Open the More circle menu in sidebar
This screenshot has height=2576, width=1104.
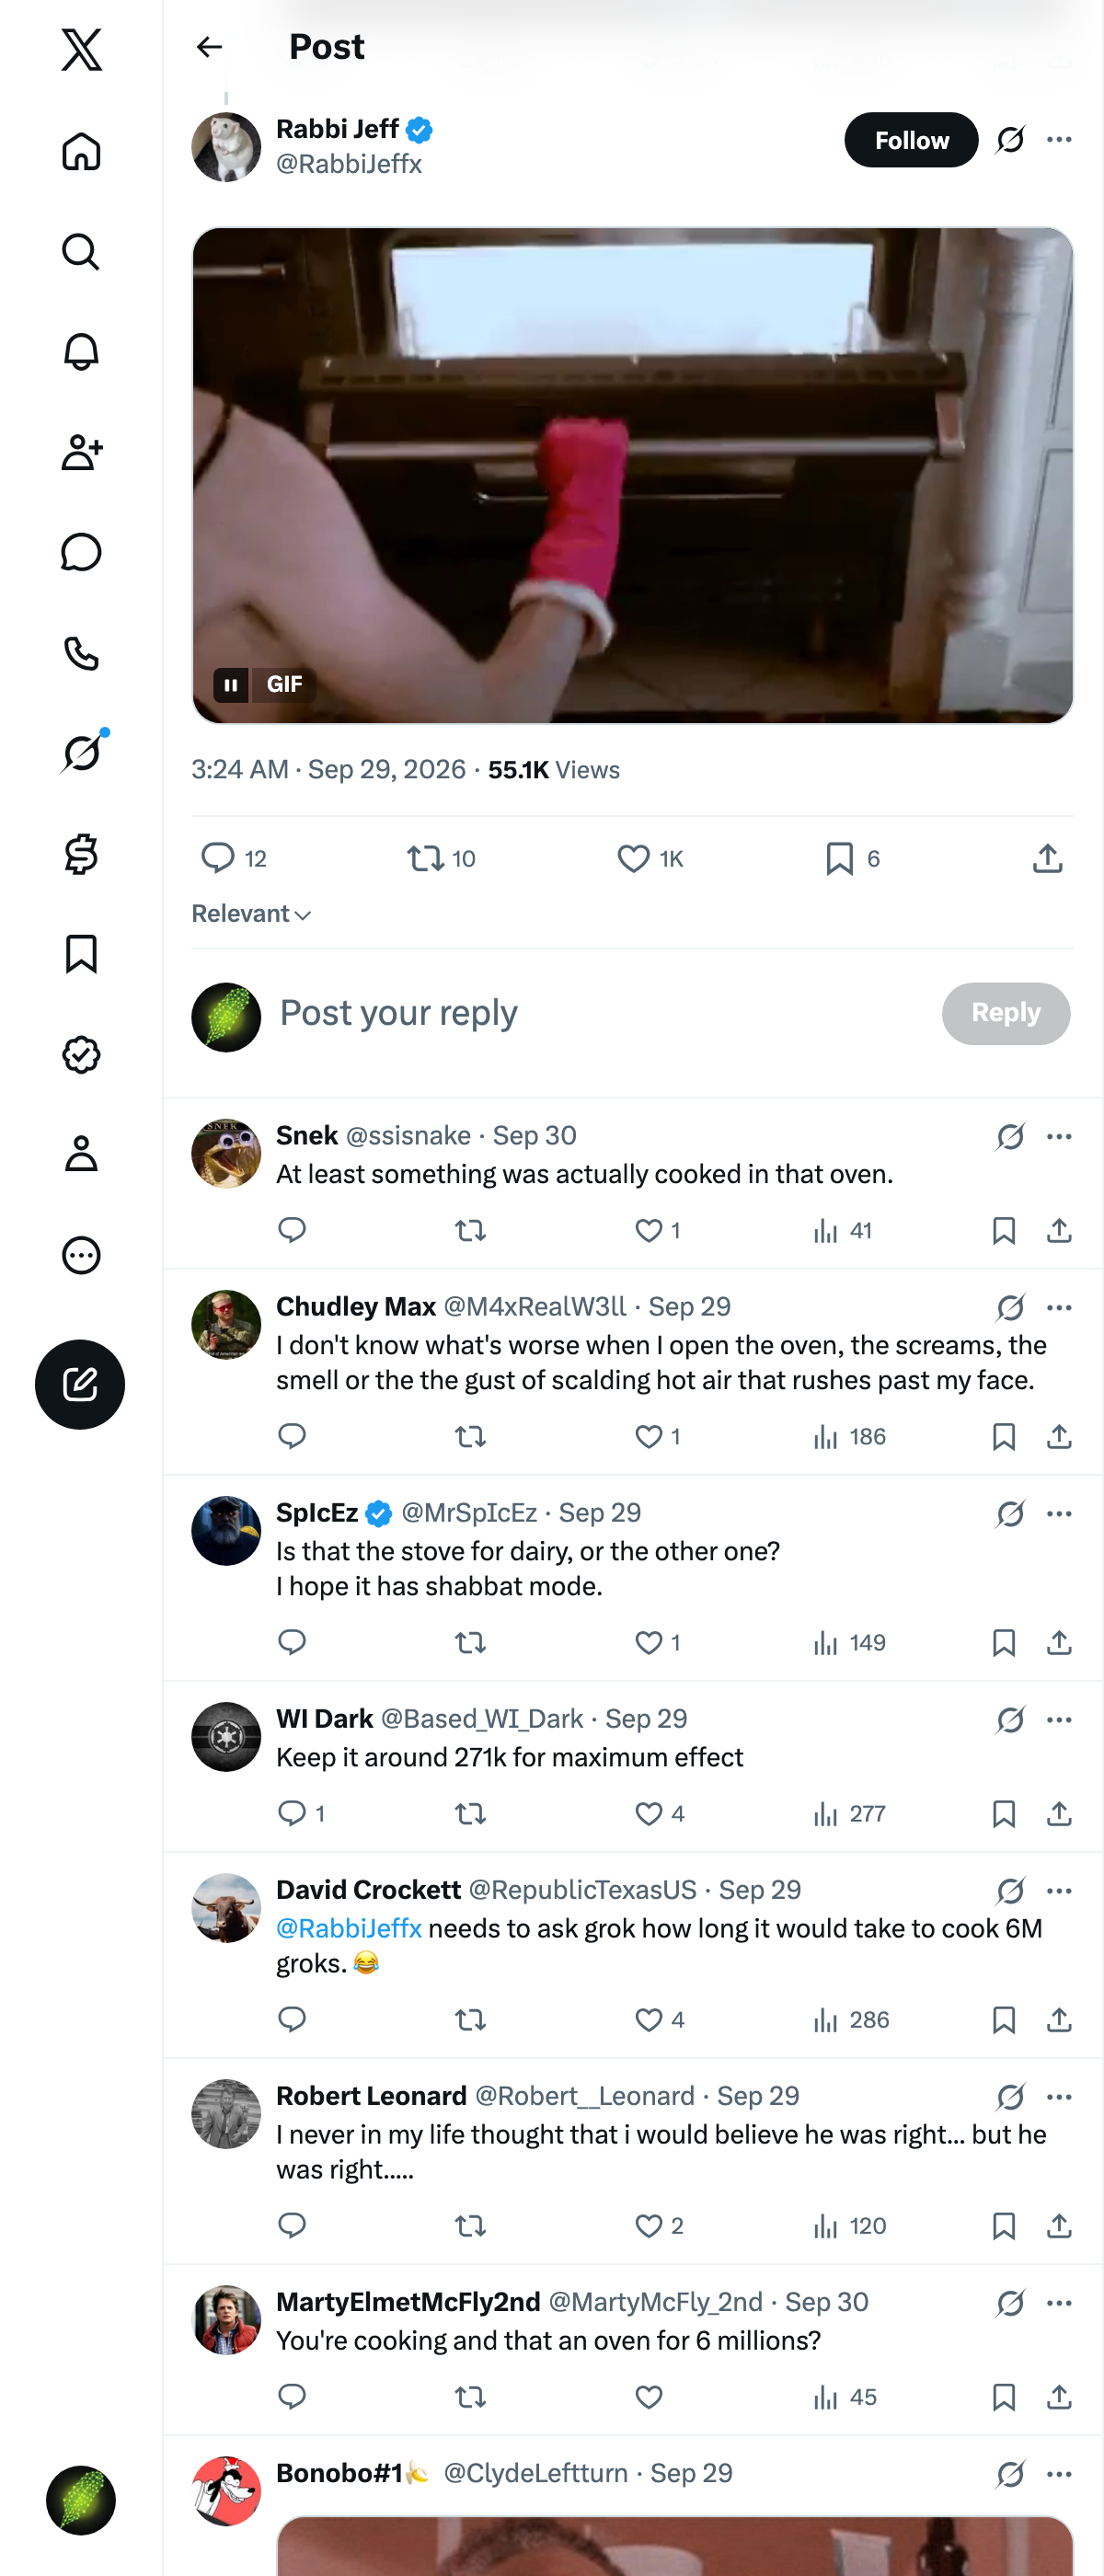pos(81,1255)
